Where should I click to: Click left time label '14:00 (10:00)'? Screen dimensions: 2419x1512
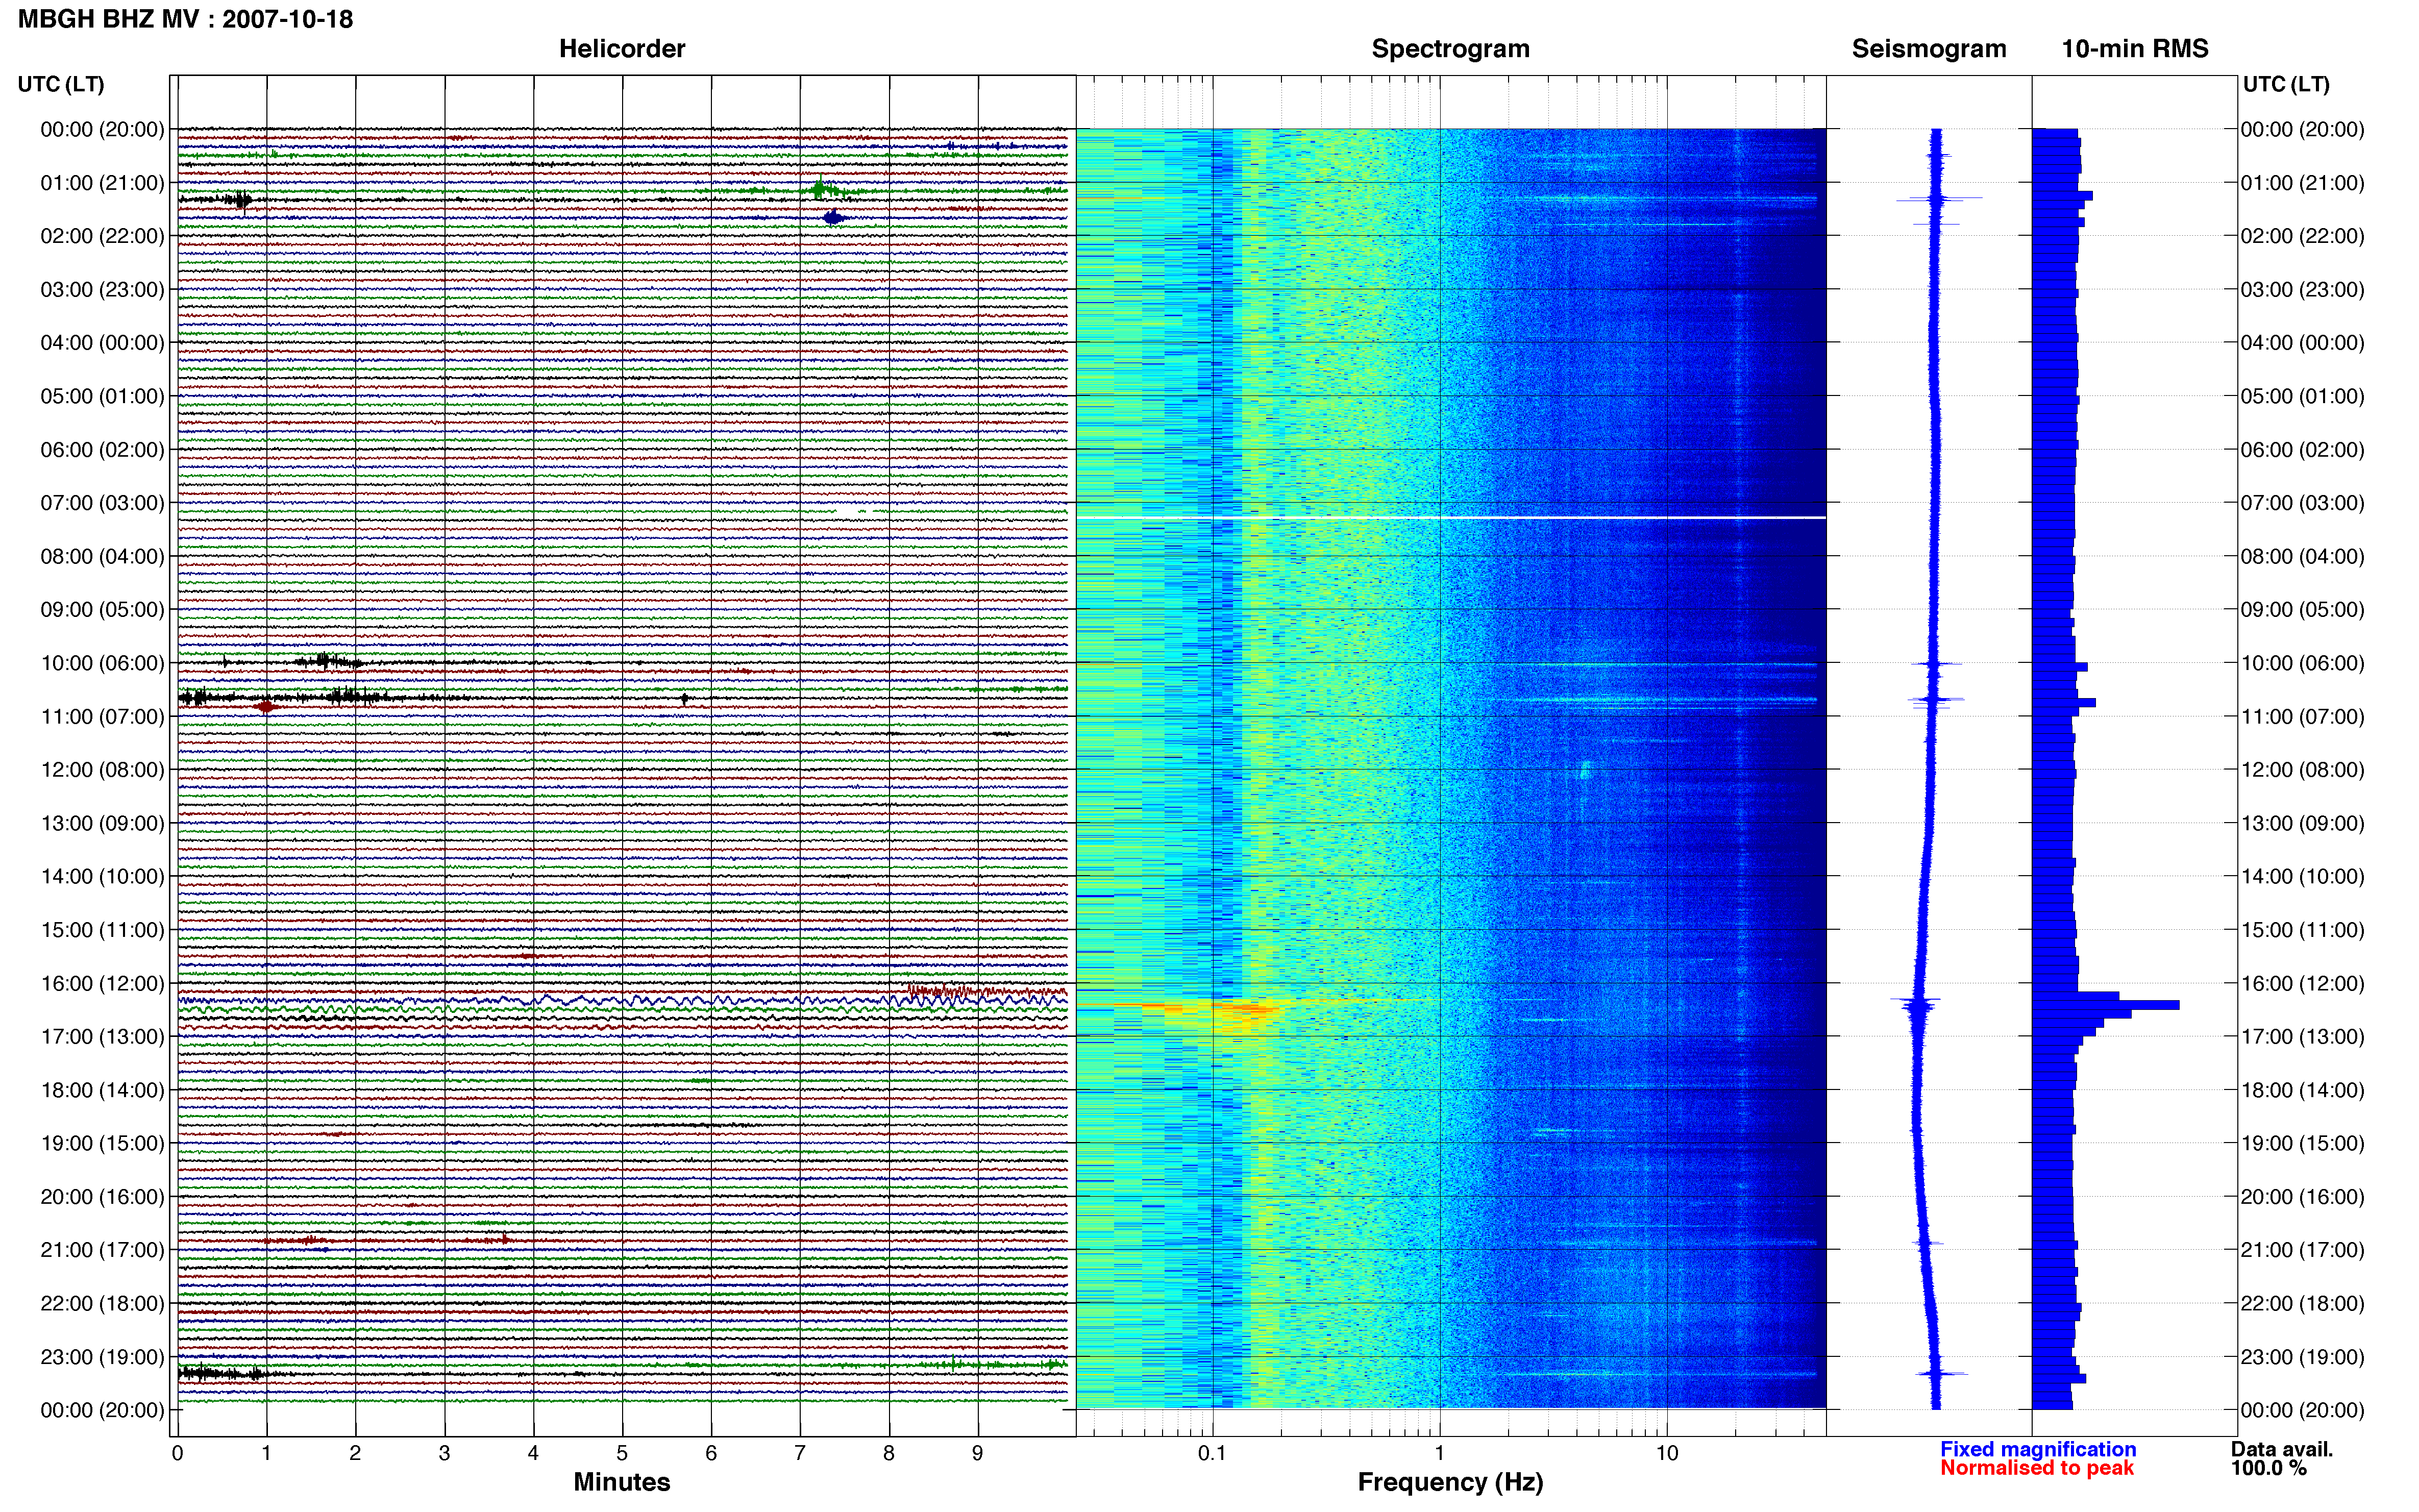pos(102,876)
